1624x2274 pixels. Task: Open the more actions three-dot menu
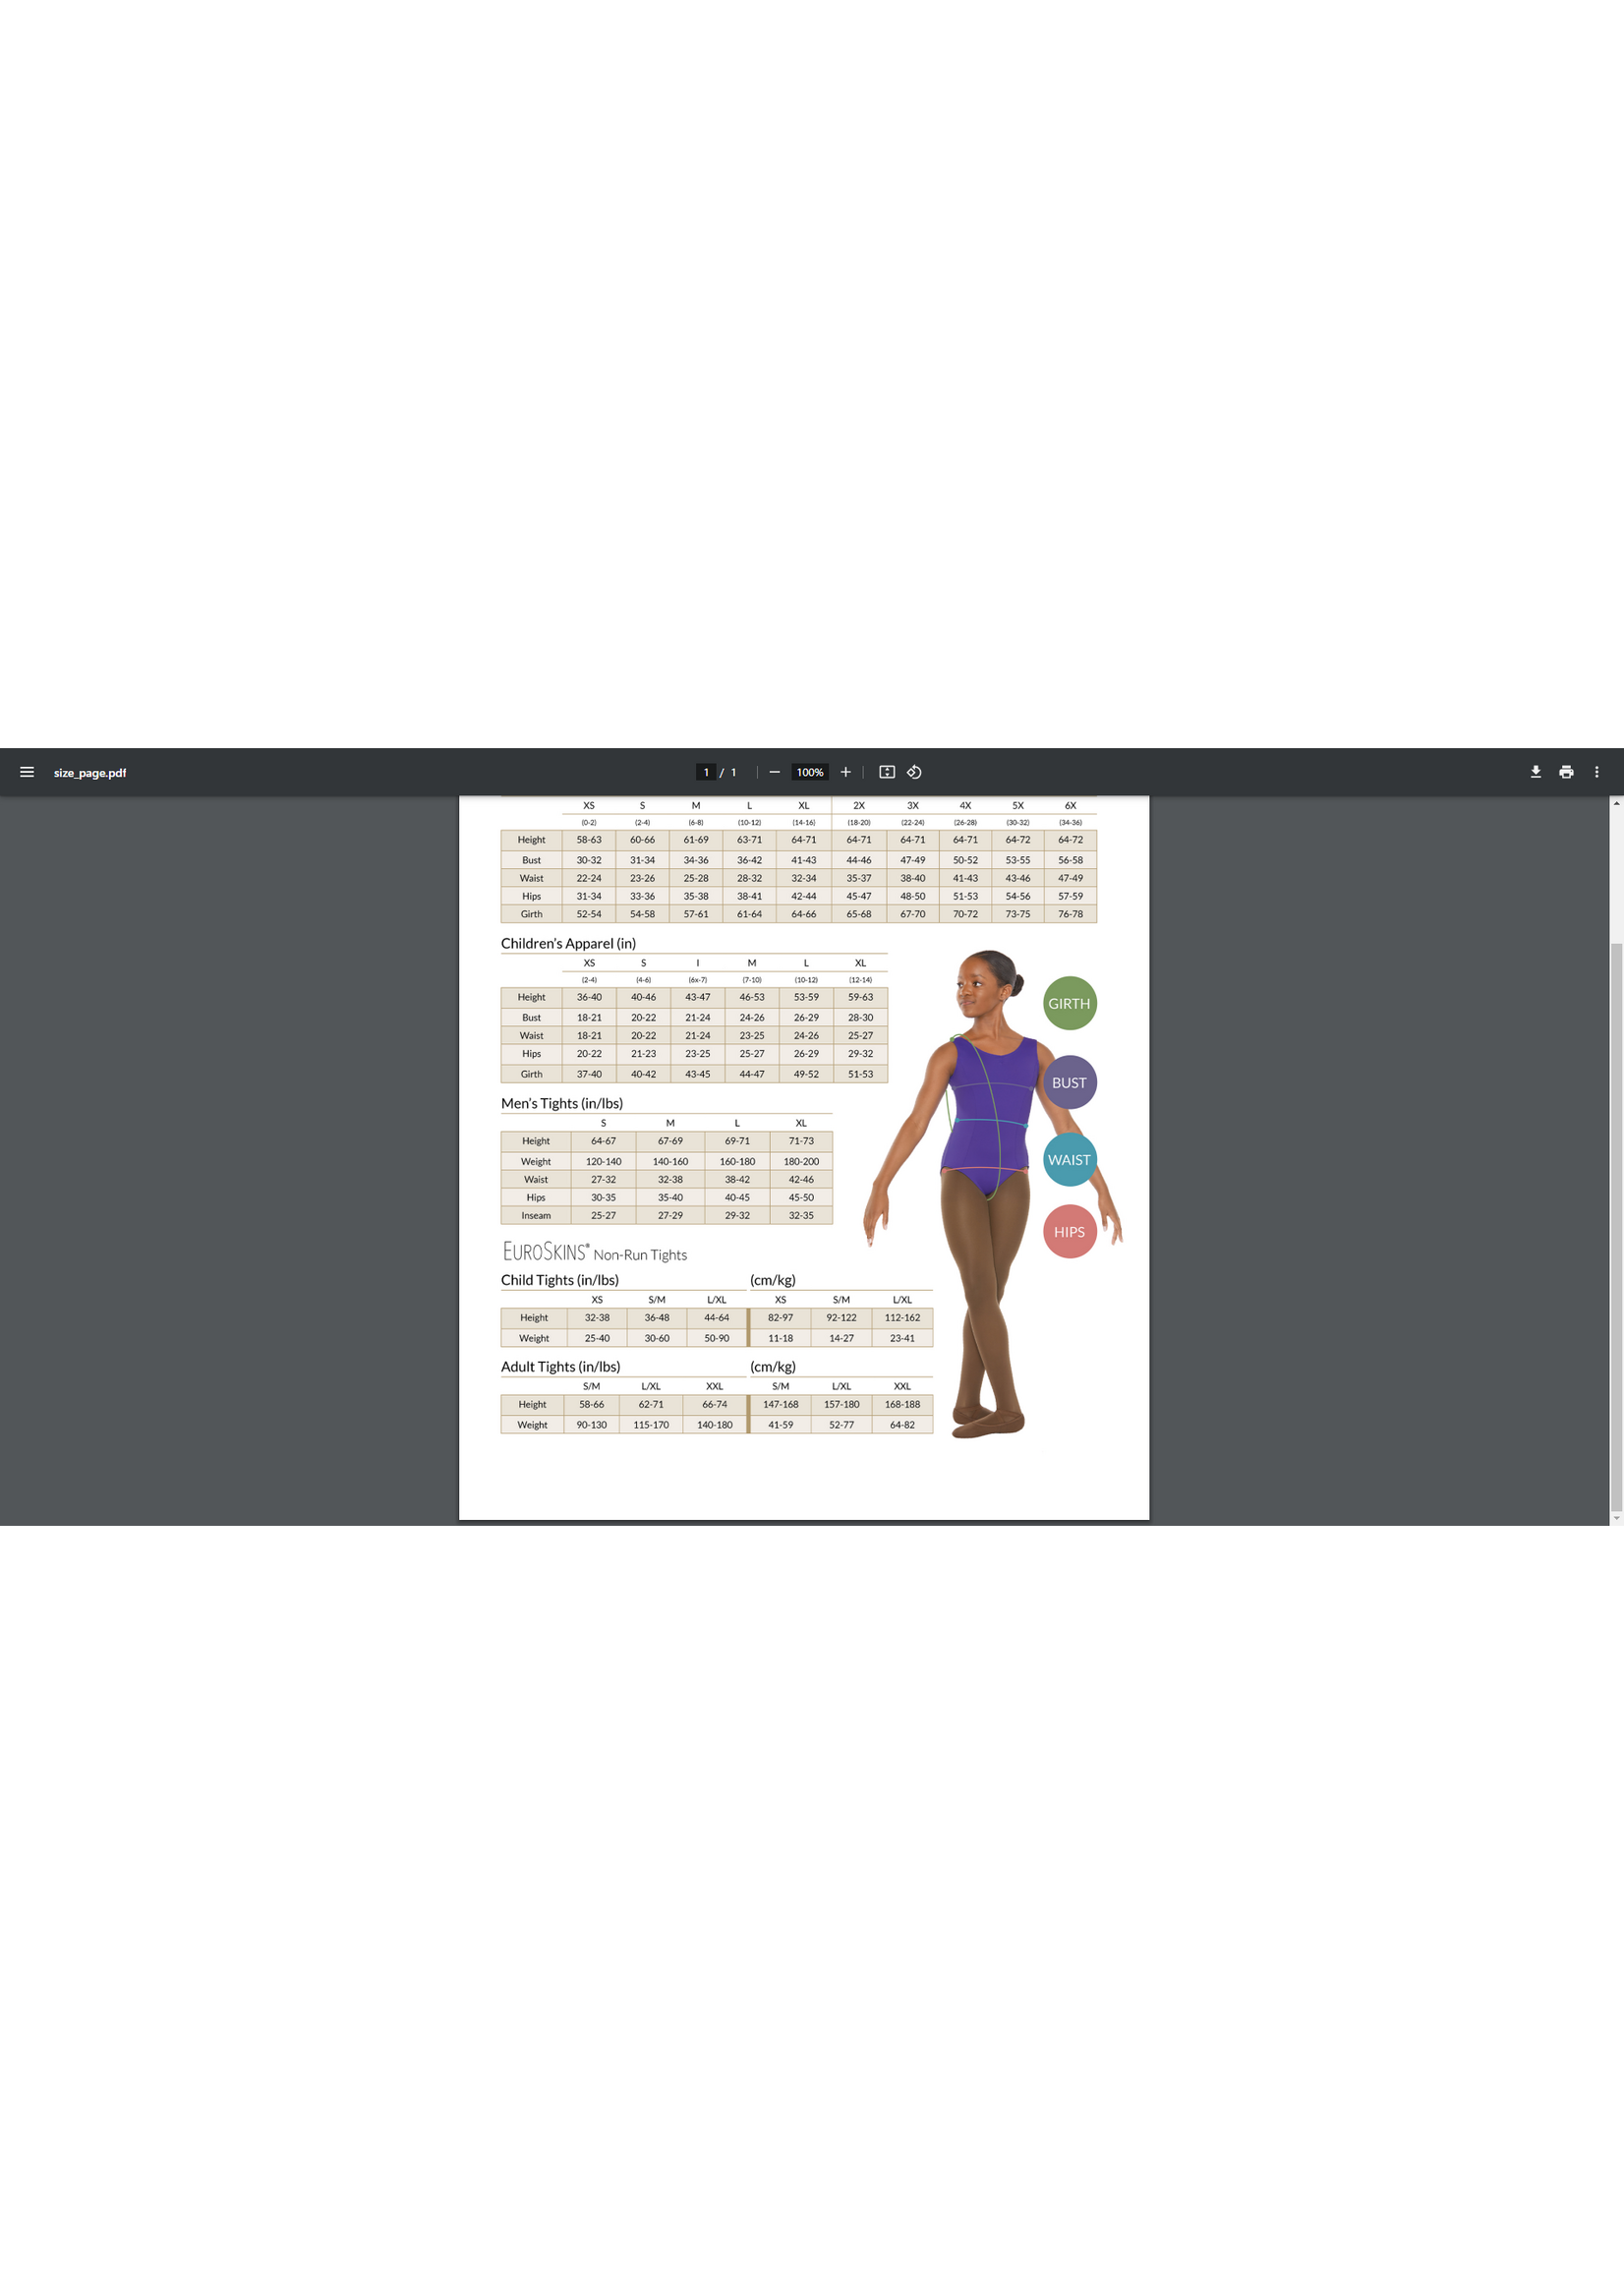1596,772
